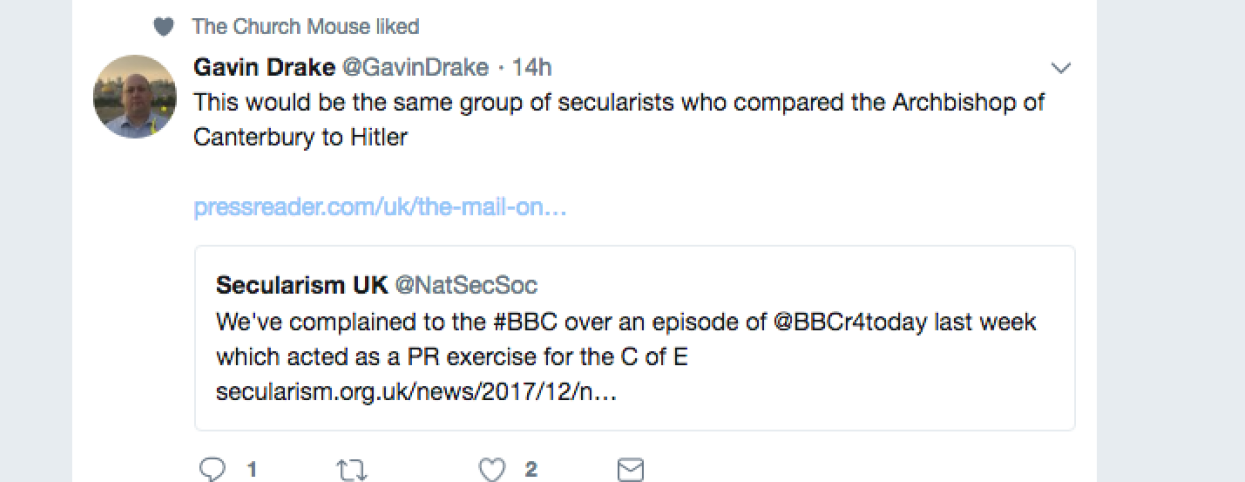
Task: Click the reply count of 1
Action: pyautogui.click(x=252, y=469)
